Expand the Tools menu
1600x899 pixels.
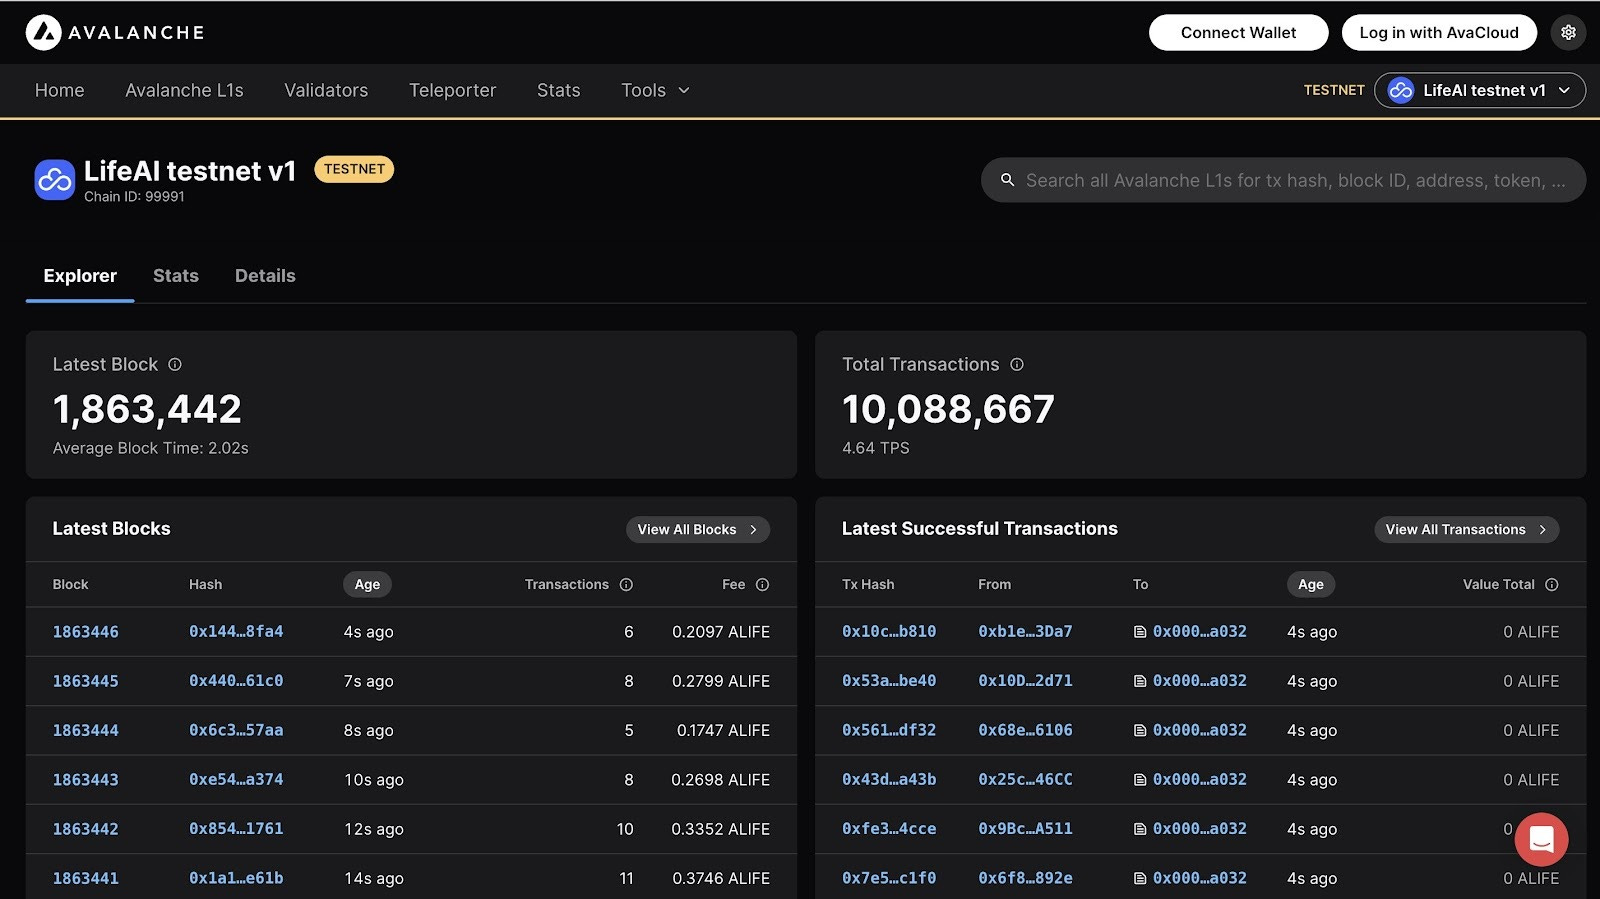[x=655, y=90]
